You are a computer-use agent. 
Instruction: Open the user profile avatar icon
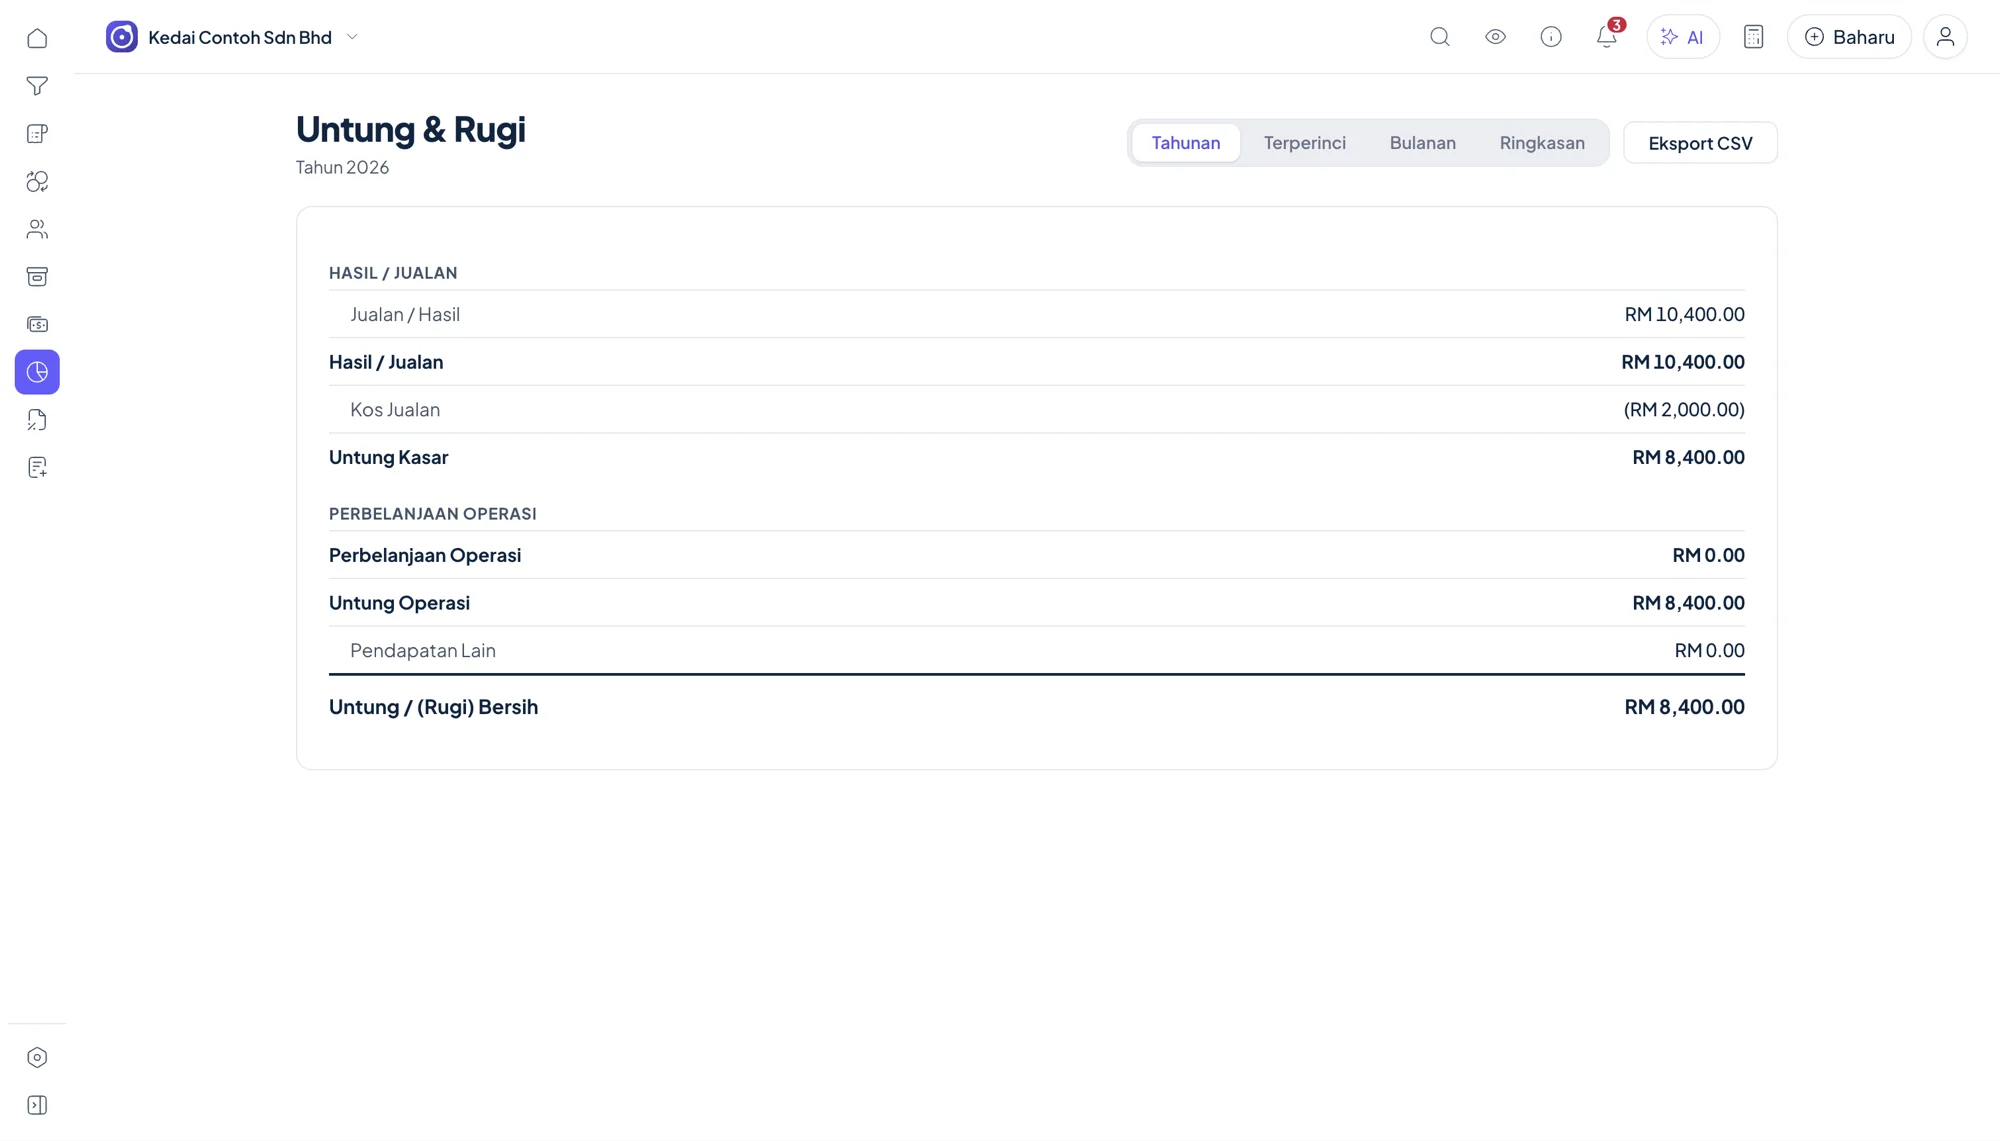tap(1945, 37)
